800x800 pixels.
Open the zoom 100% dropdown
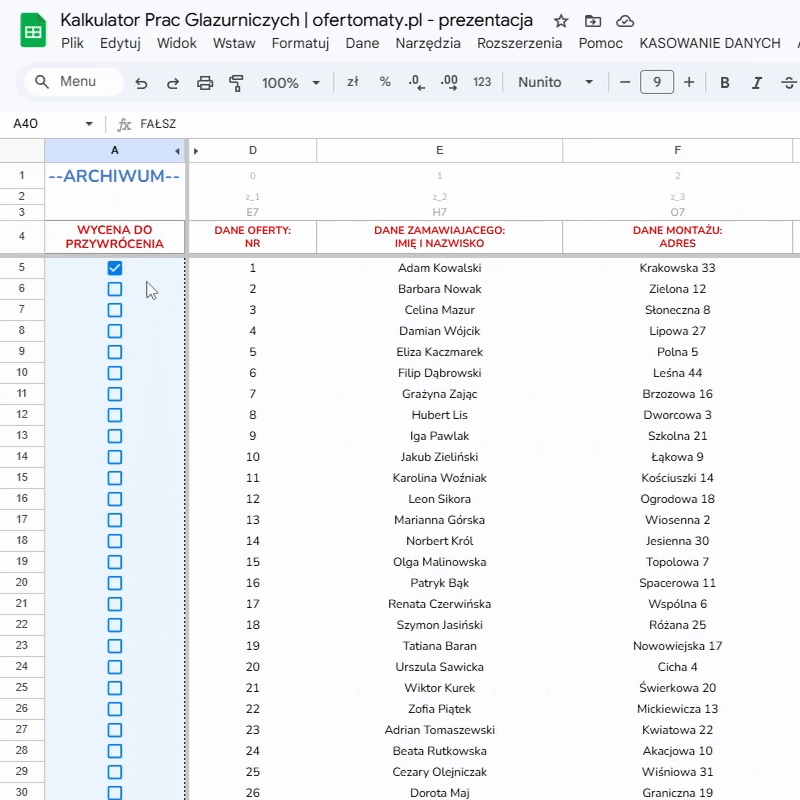click(x=291, y=83)
